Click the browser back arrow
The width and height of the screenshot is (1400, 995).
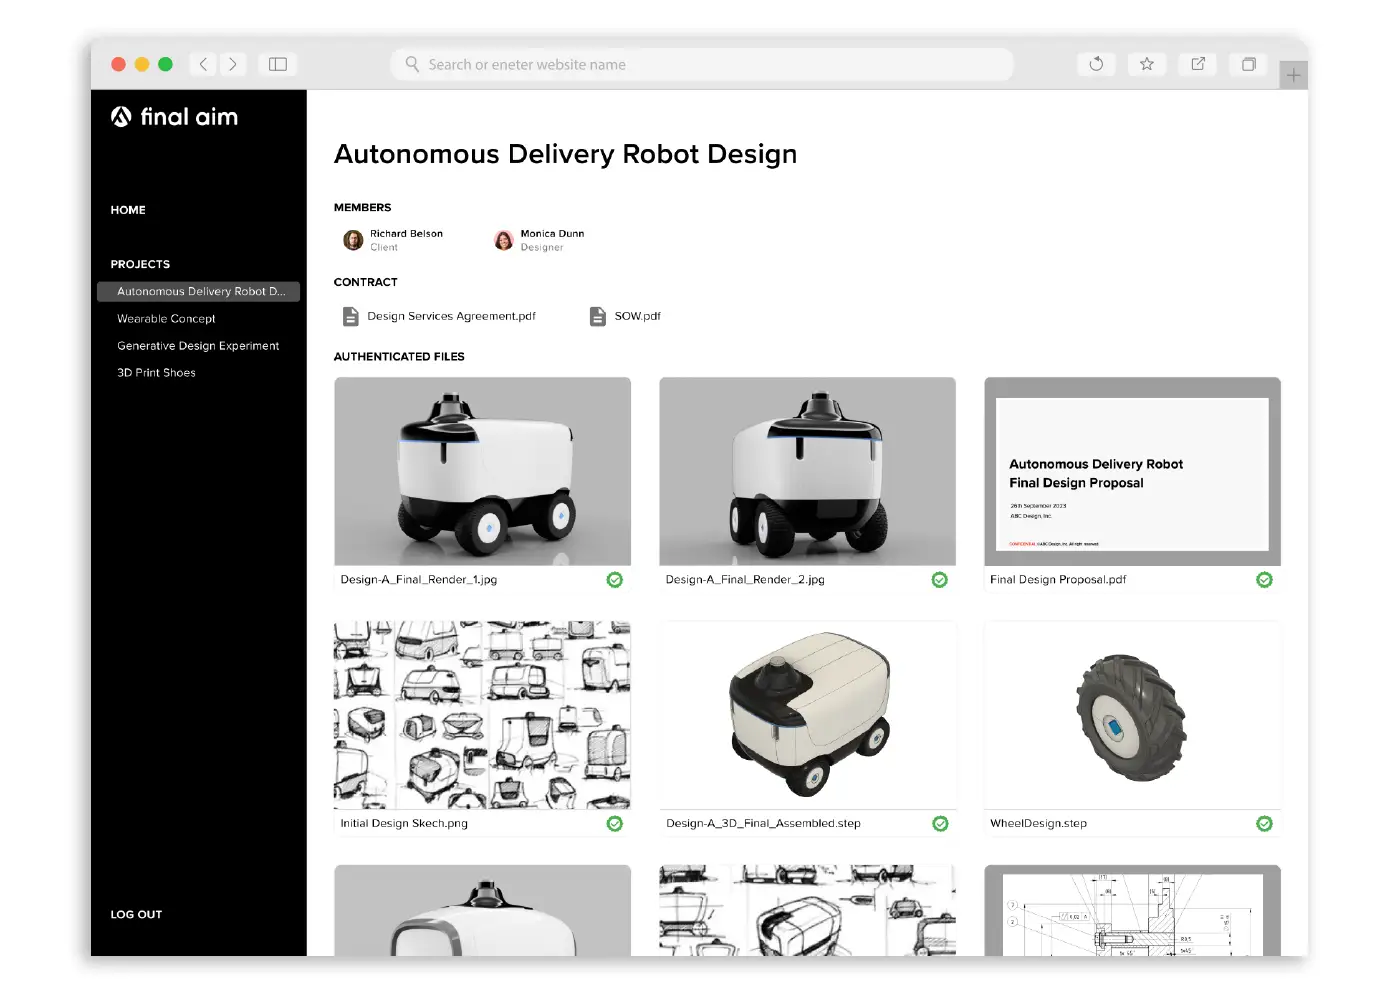tap(203, 64)
